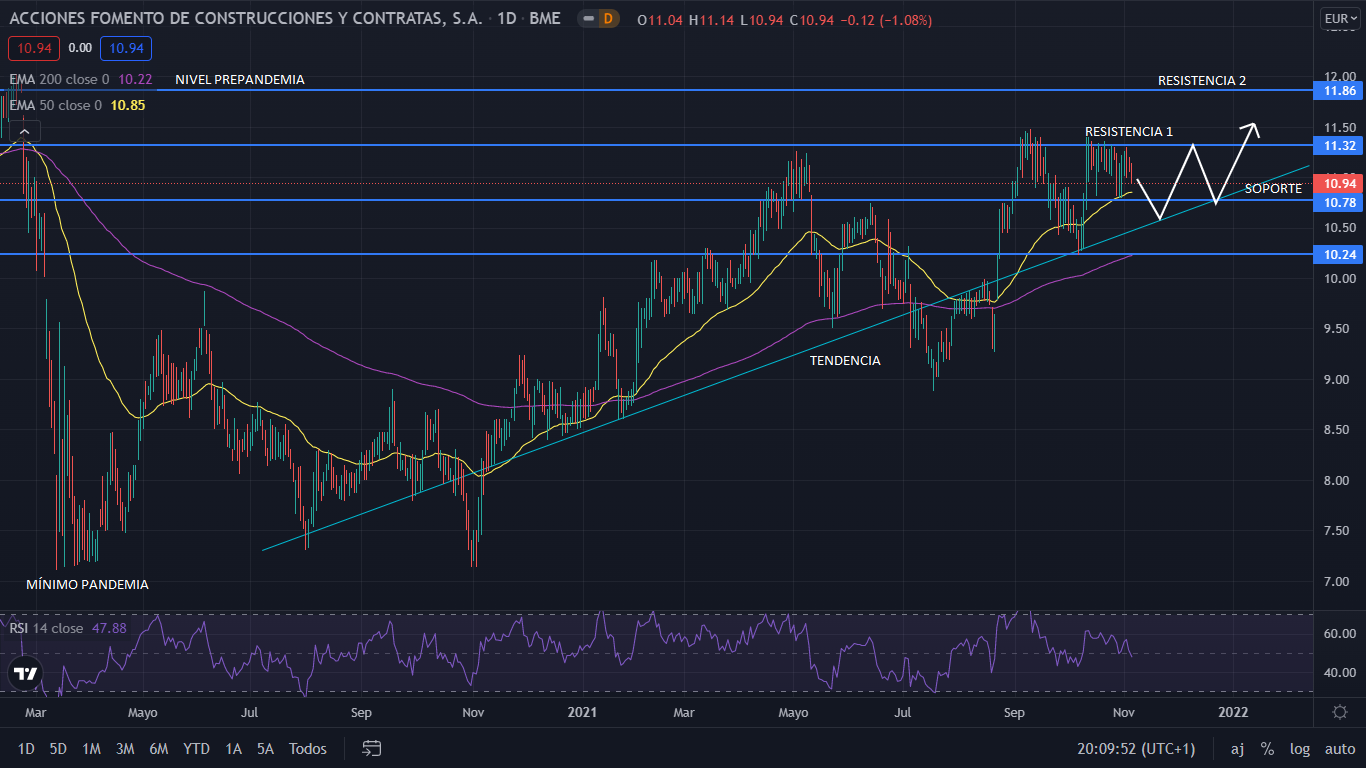Click the grey market status indicator pill
This screenshot has height=768, width=1366.
click(586, 19)
